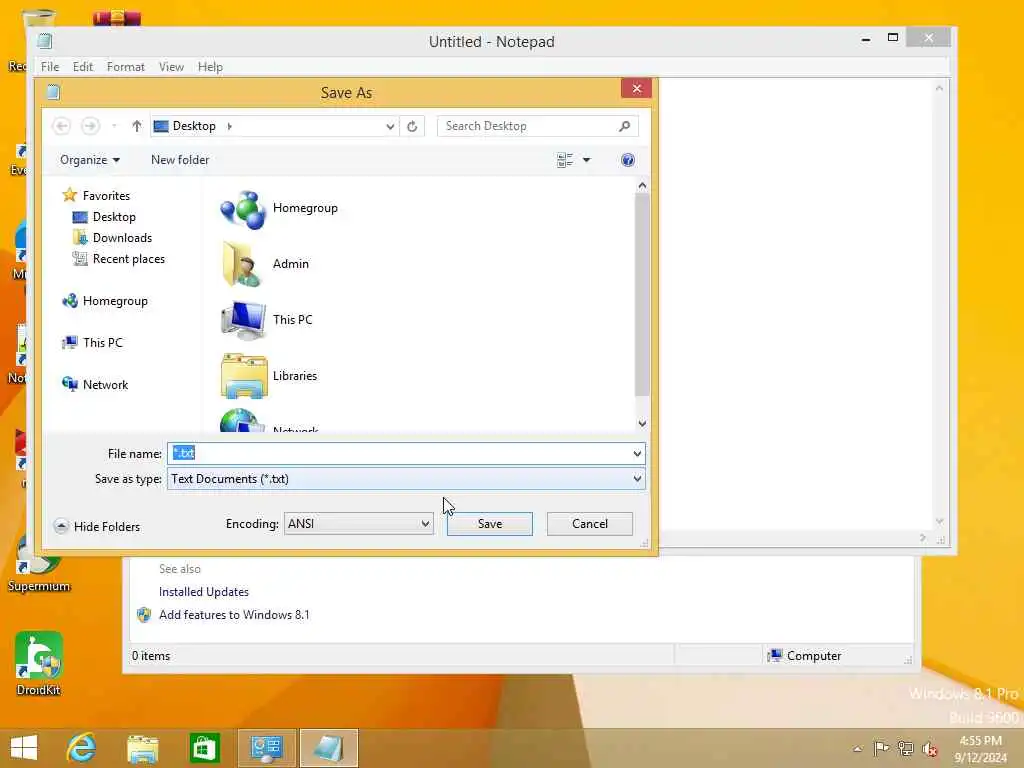The height and width of the screenshot is (768, 1024).
Task: Switch to the Control Panel taskbar window
Action: click(x=266, y=748)
